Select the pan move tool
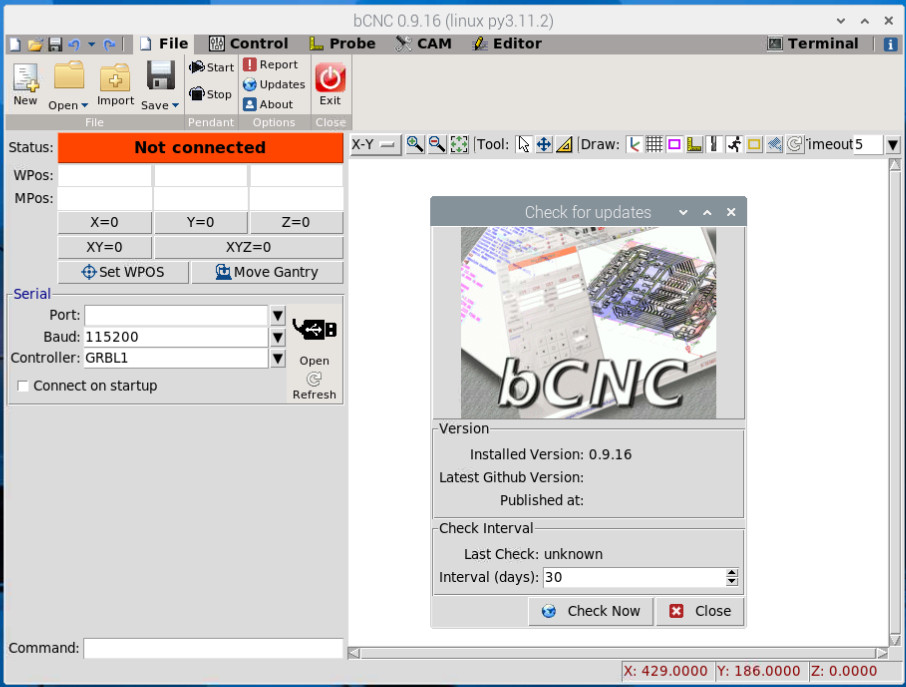 (x=544, y=144)
